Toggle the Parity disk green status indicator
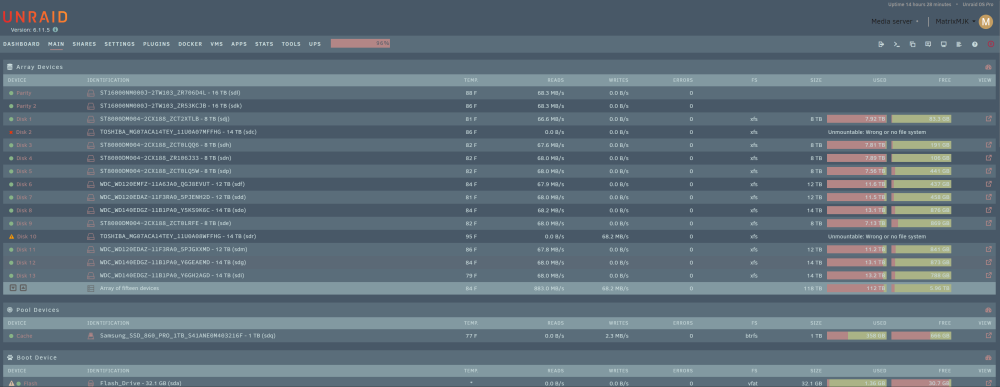Image resolution: width=1000 pixels, height=387 pixels. point(11,93)
